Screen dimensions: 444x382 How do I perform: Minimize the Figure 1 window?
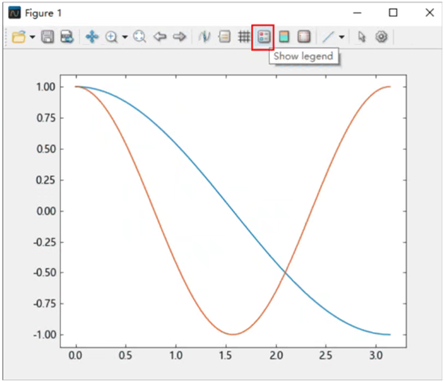click(x=357, y=13)
